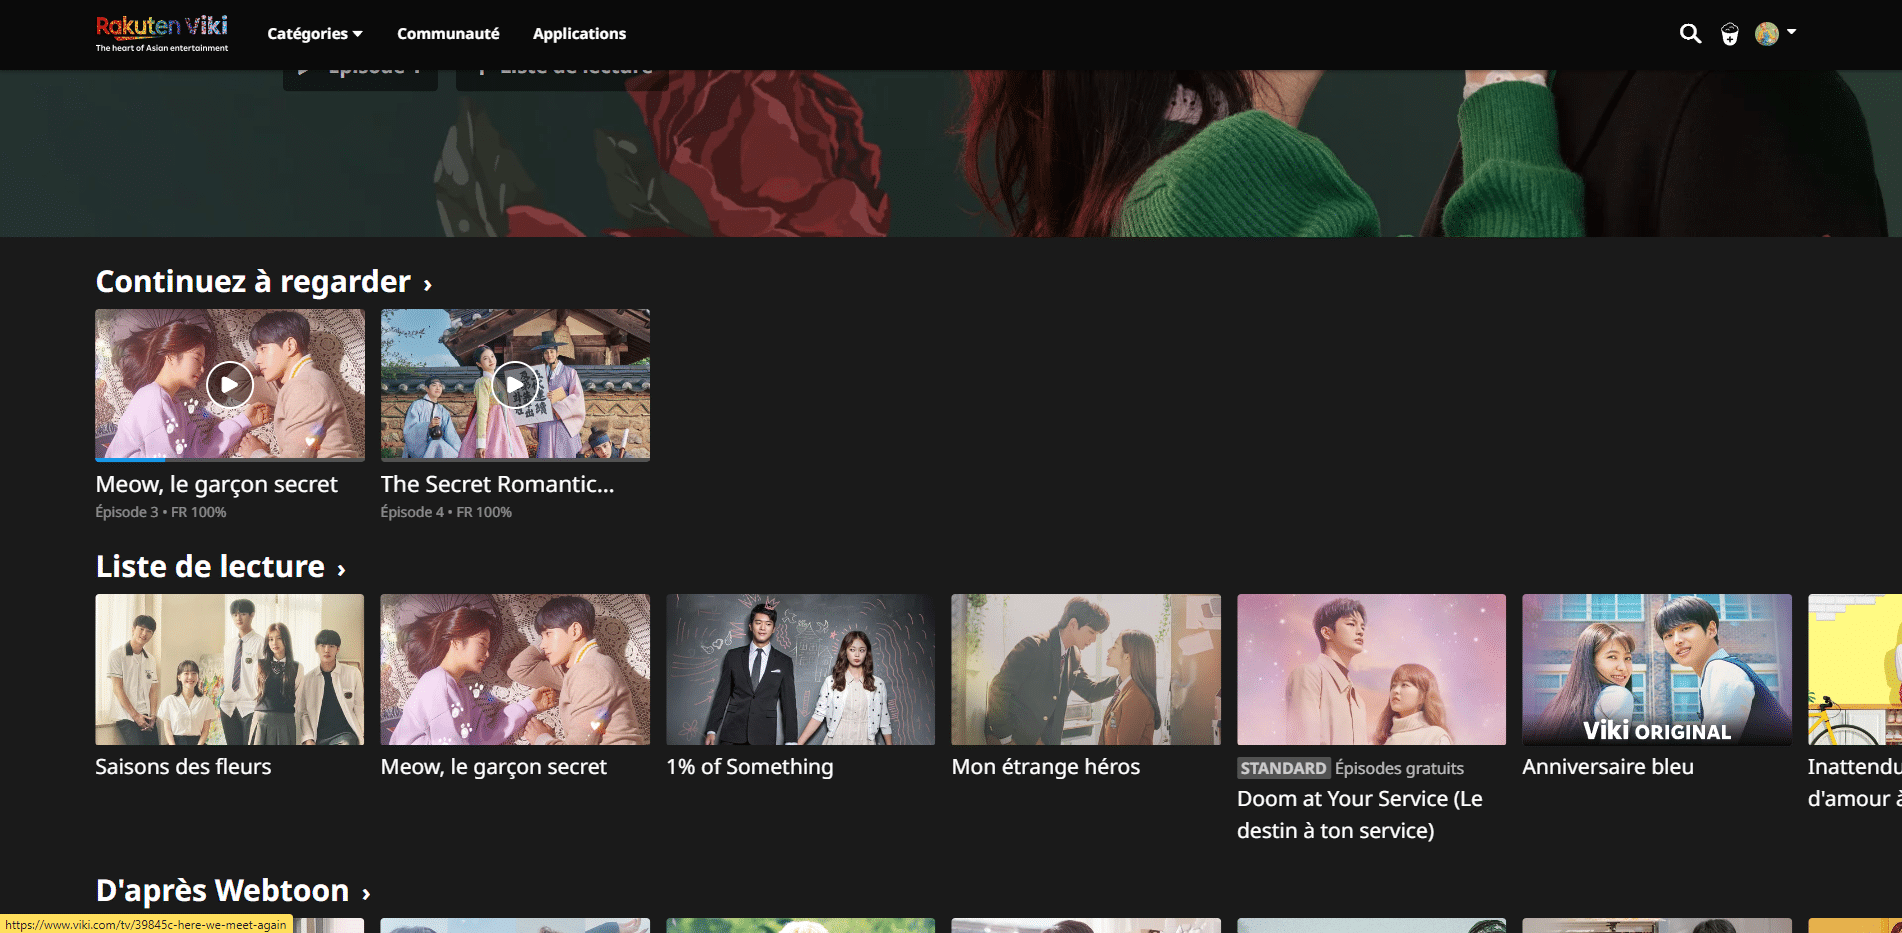Click Saisons des fleurs title
The image size is (1902, 933).
coord(183,767)
